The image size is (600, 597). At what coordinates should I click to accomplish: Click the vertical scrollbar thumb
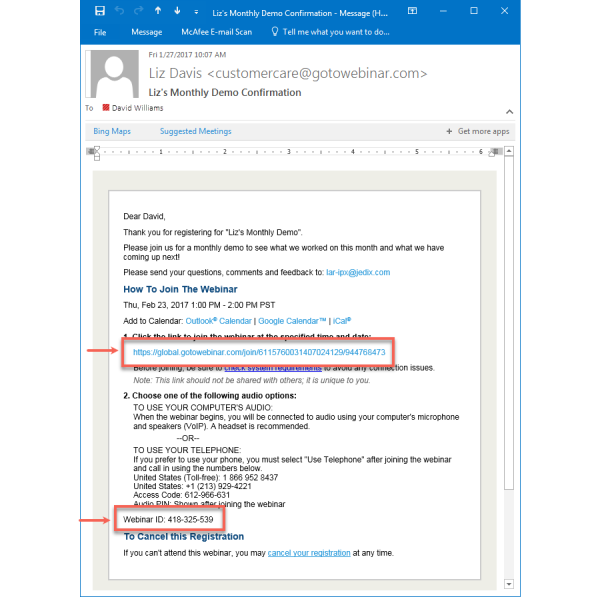tap(509, 323)
